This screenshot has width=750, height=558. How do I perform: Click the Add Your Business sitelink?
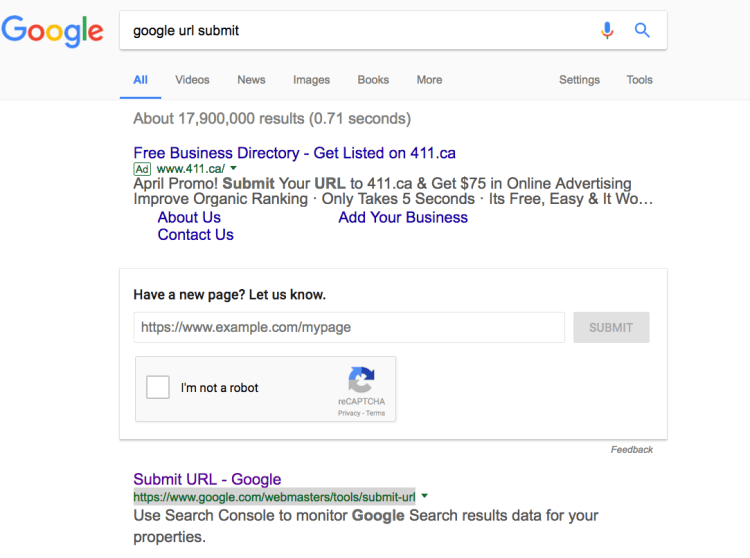403,217
